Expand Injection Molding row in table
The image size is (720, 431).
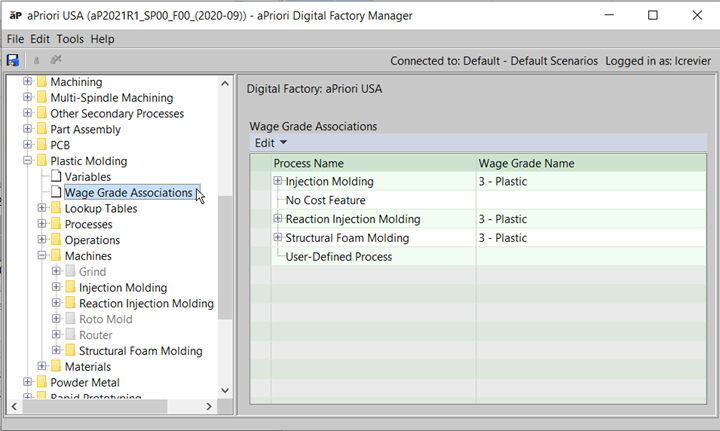point(277,181)
